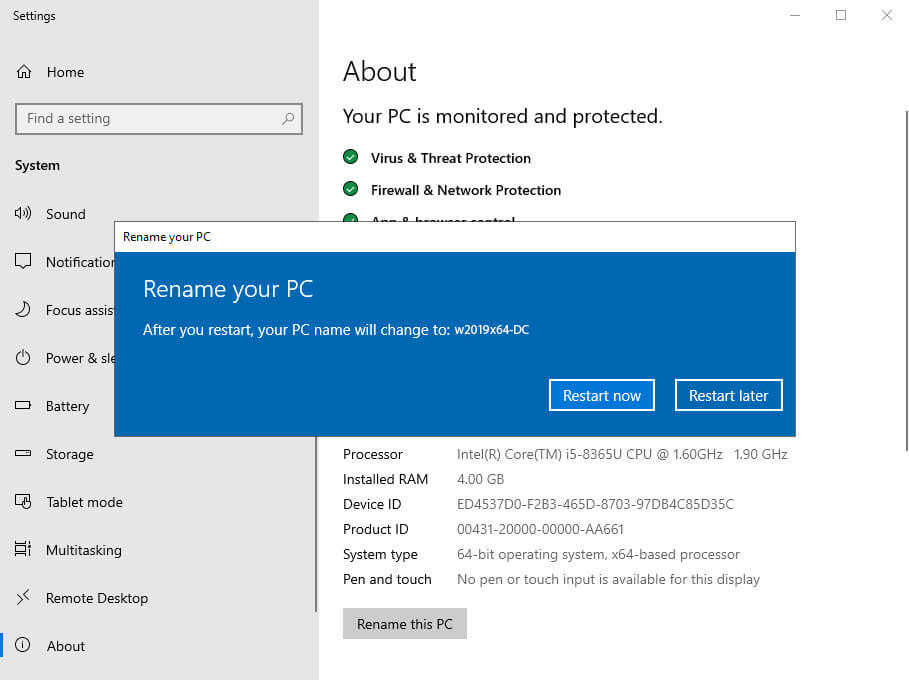Select Tablet mode in sidebar

(85, 502)
